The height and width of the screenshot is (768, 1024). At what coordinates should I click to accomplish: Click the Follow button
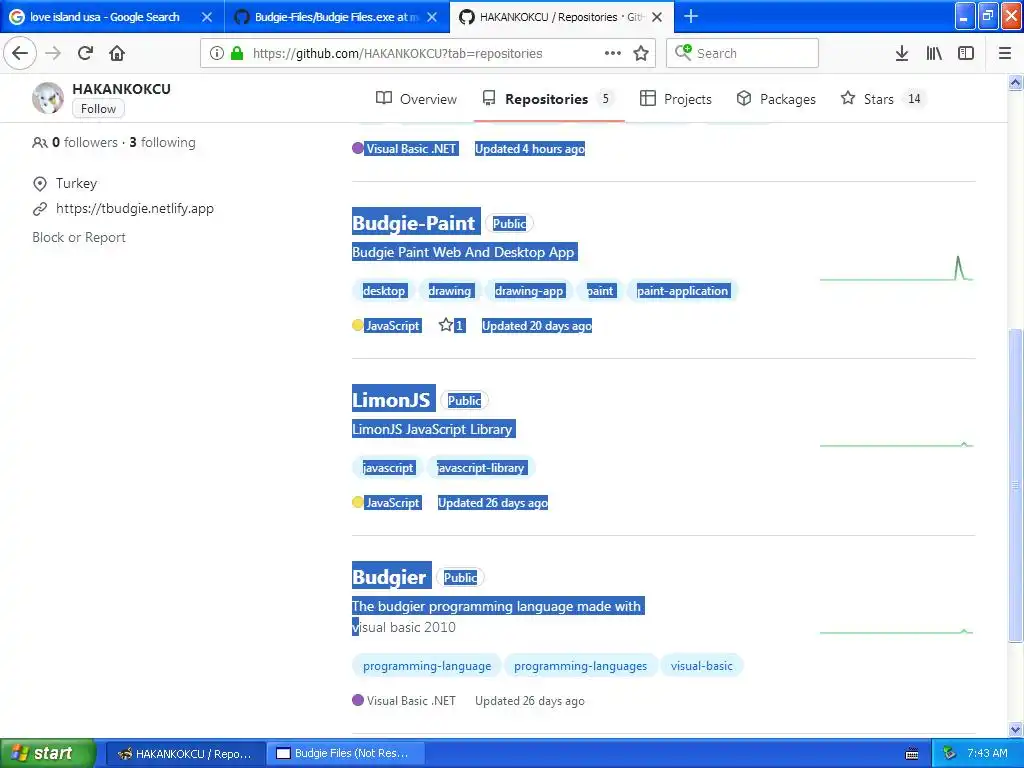98,108
